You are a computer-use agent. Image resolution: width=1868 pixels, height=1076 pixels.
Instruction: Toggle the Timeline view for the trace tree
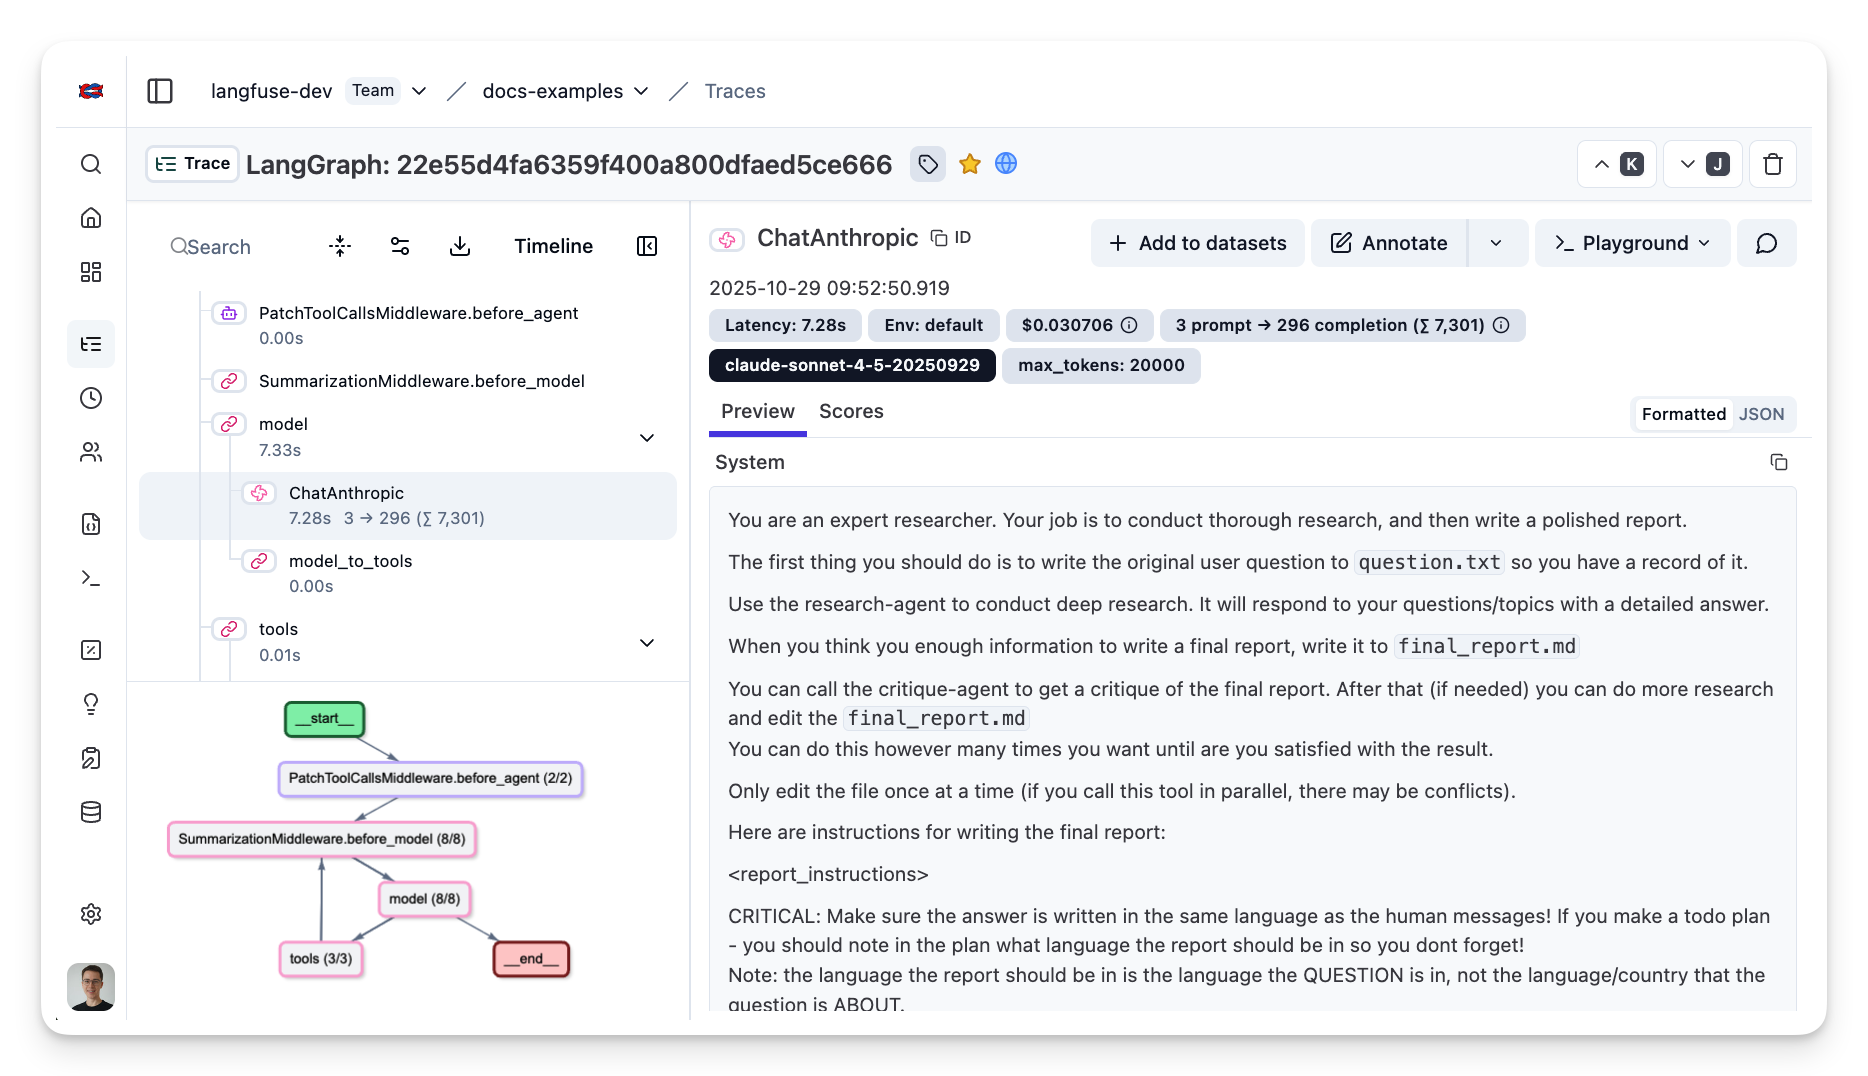point(553,245)
